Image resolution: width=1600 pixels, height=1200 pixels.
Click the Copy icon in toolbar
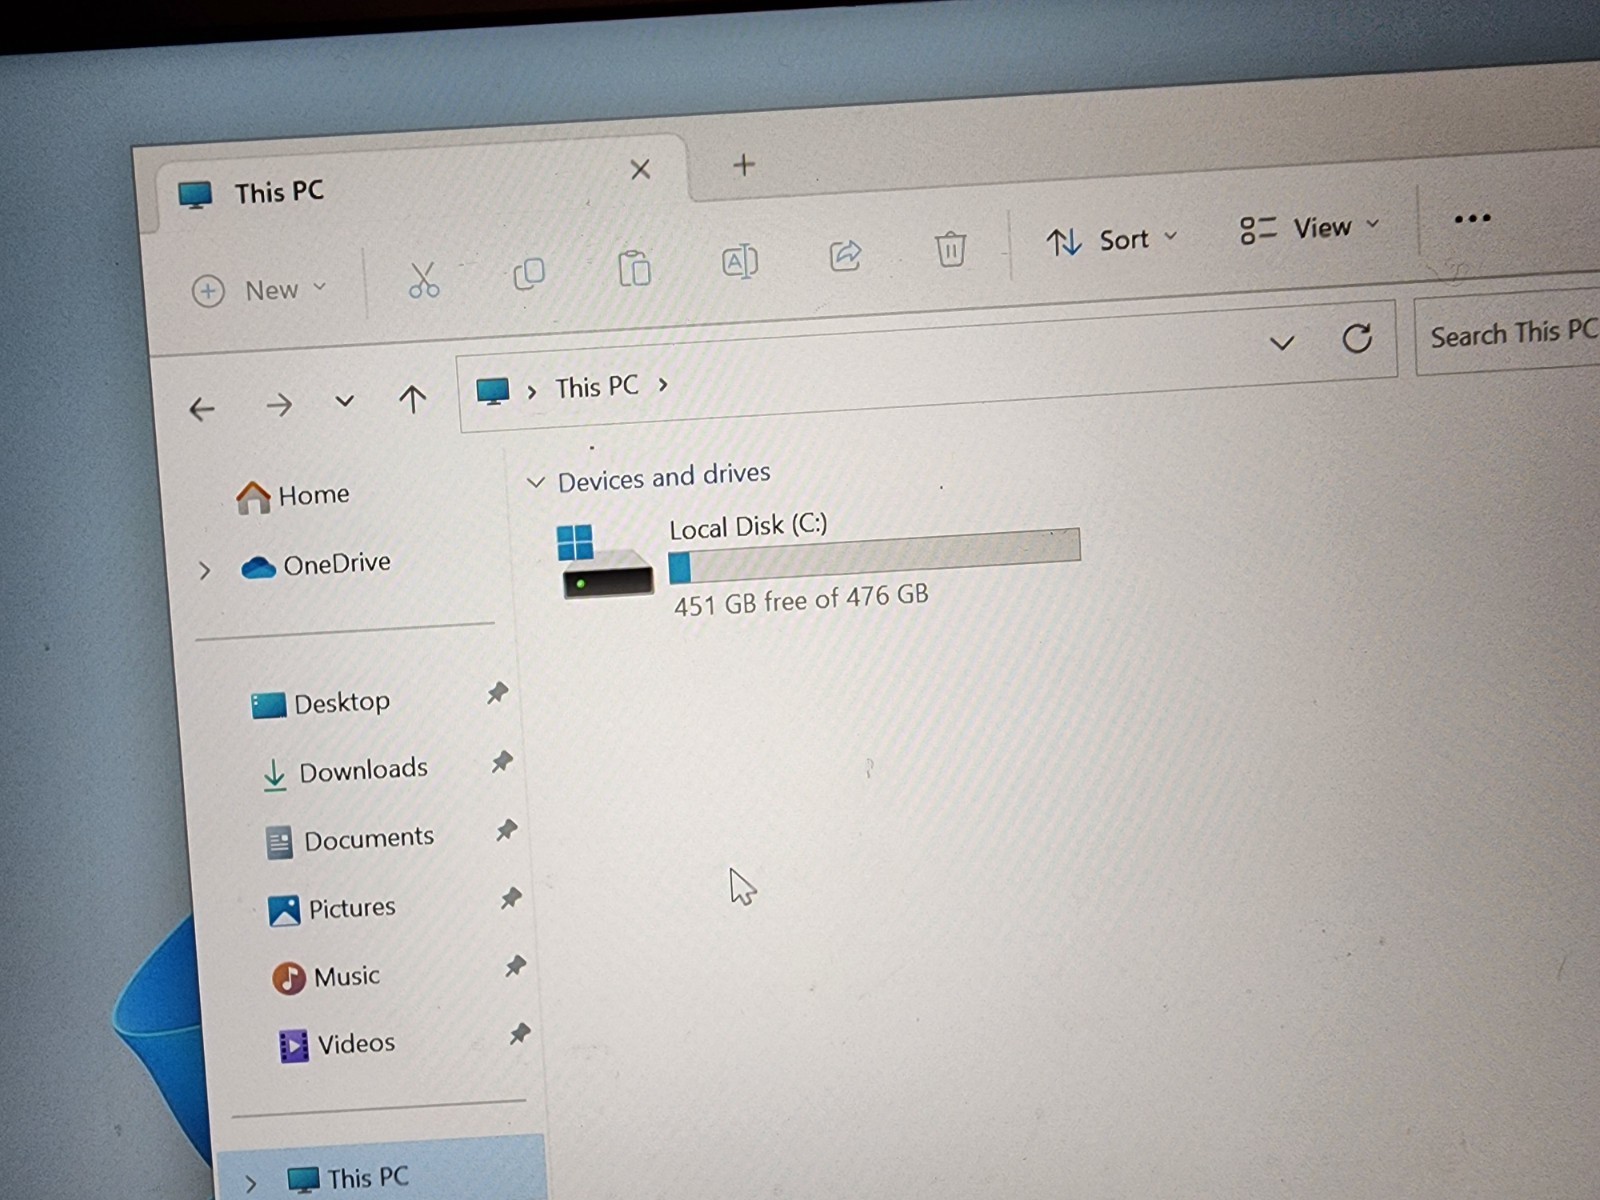pos(529,273)
